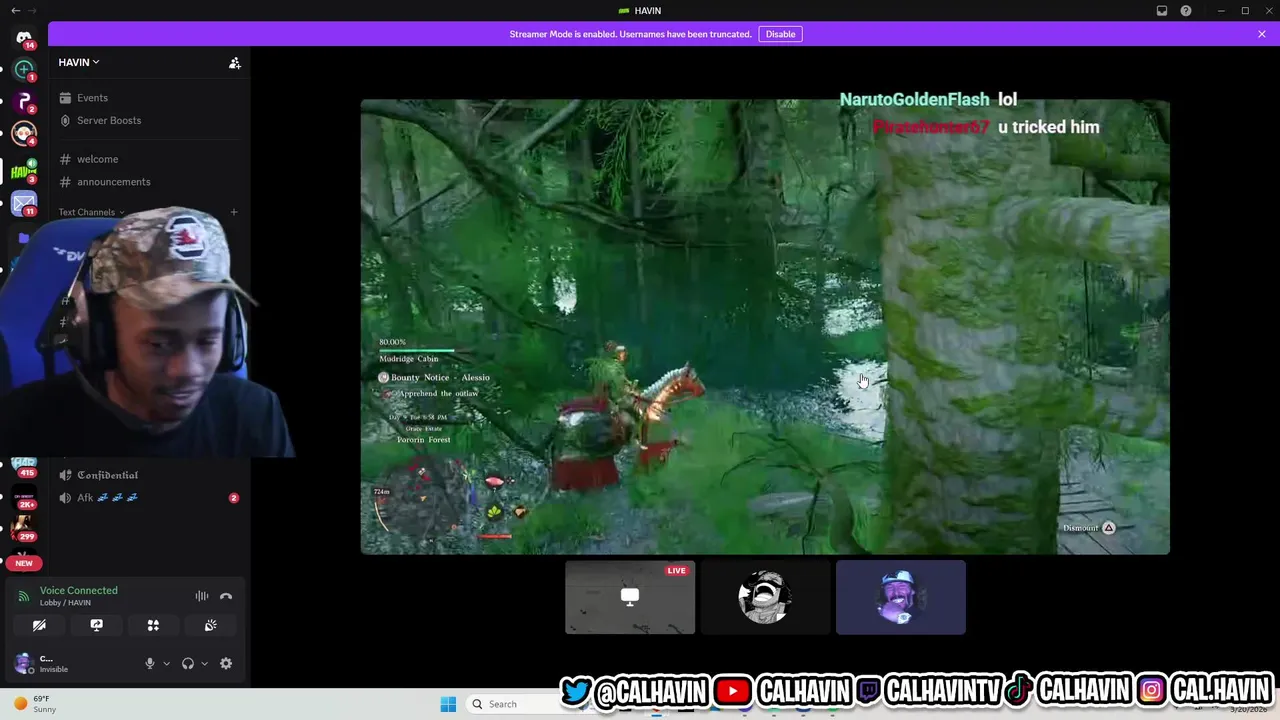Open User Settings gear

click(226, 663)
